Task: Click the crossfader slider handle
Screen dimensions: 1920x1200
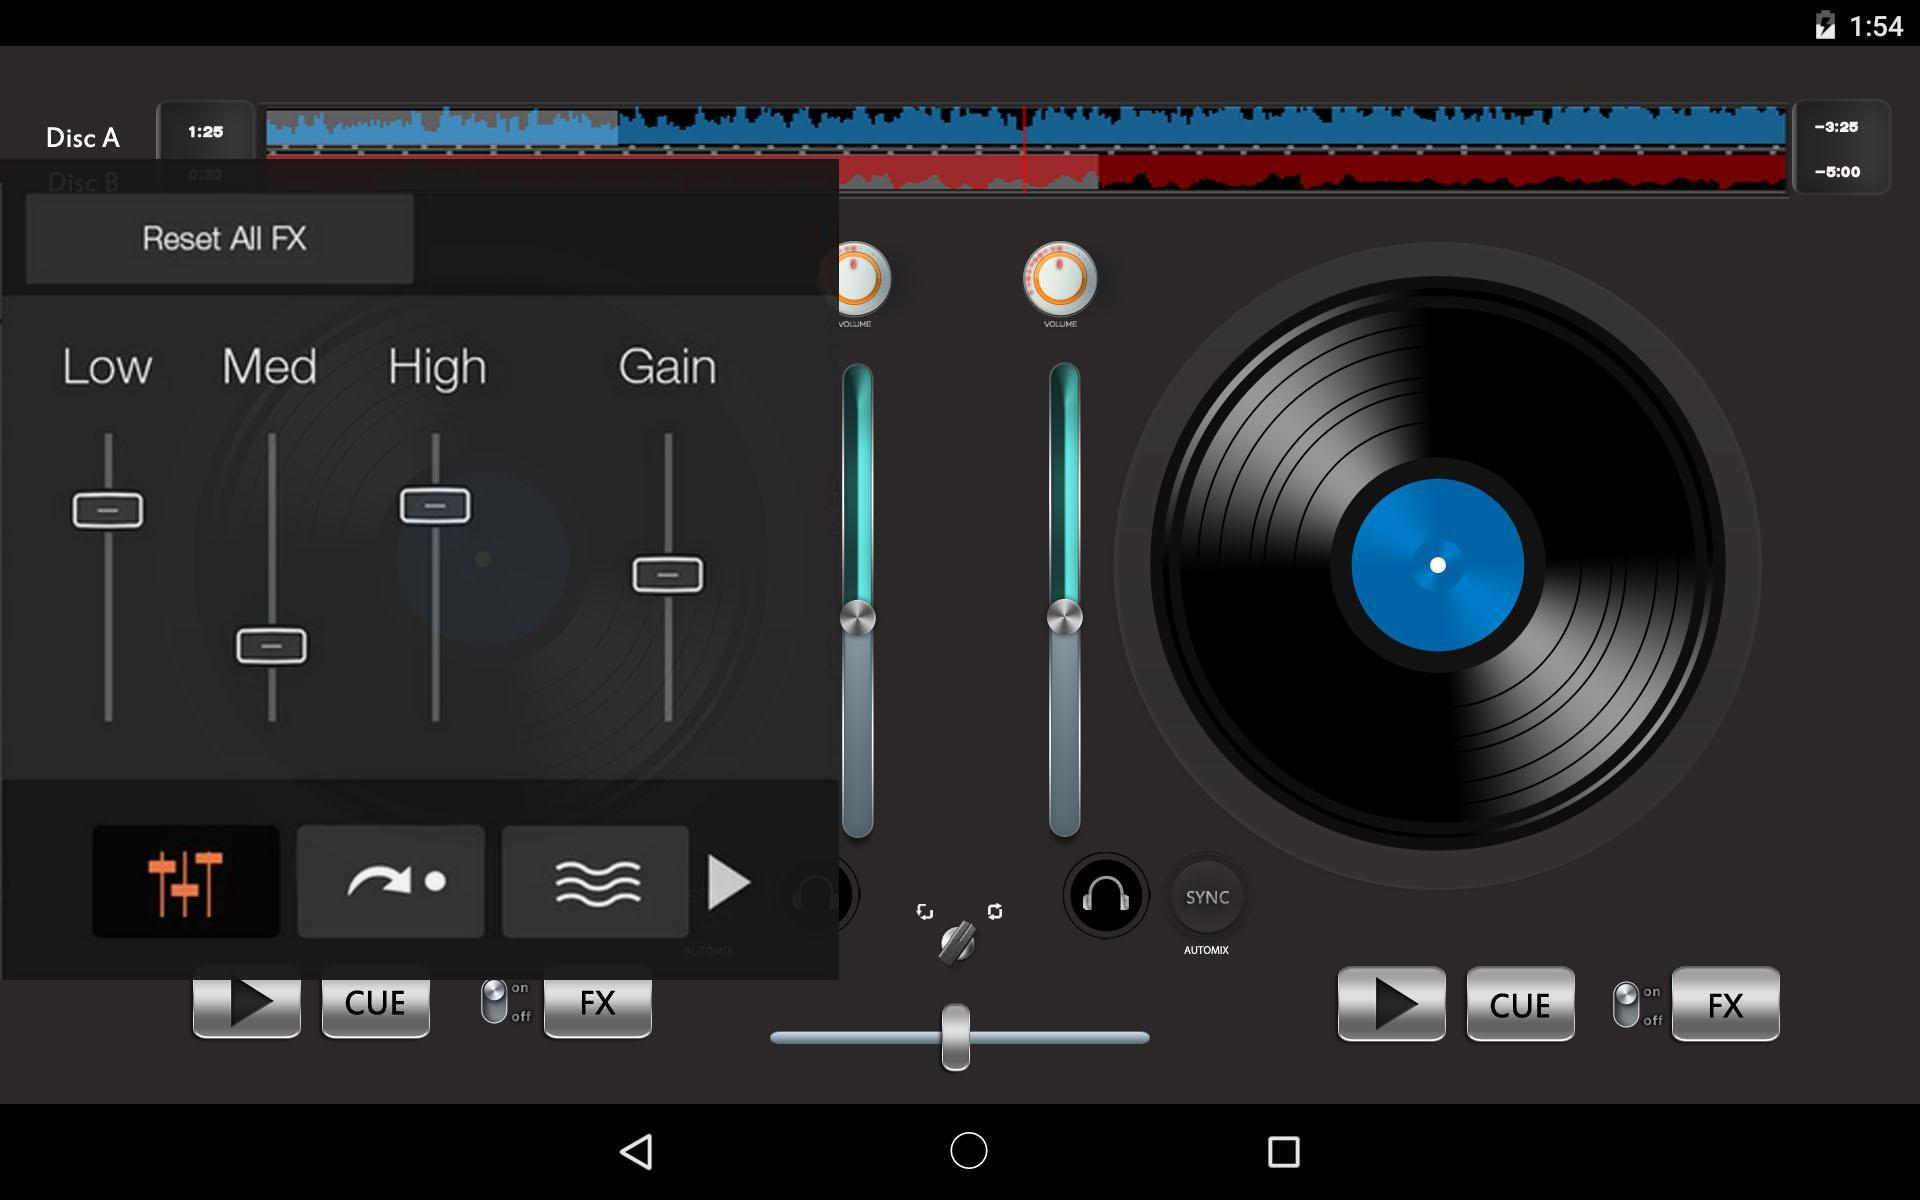Action: (x=956, y=1037)
